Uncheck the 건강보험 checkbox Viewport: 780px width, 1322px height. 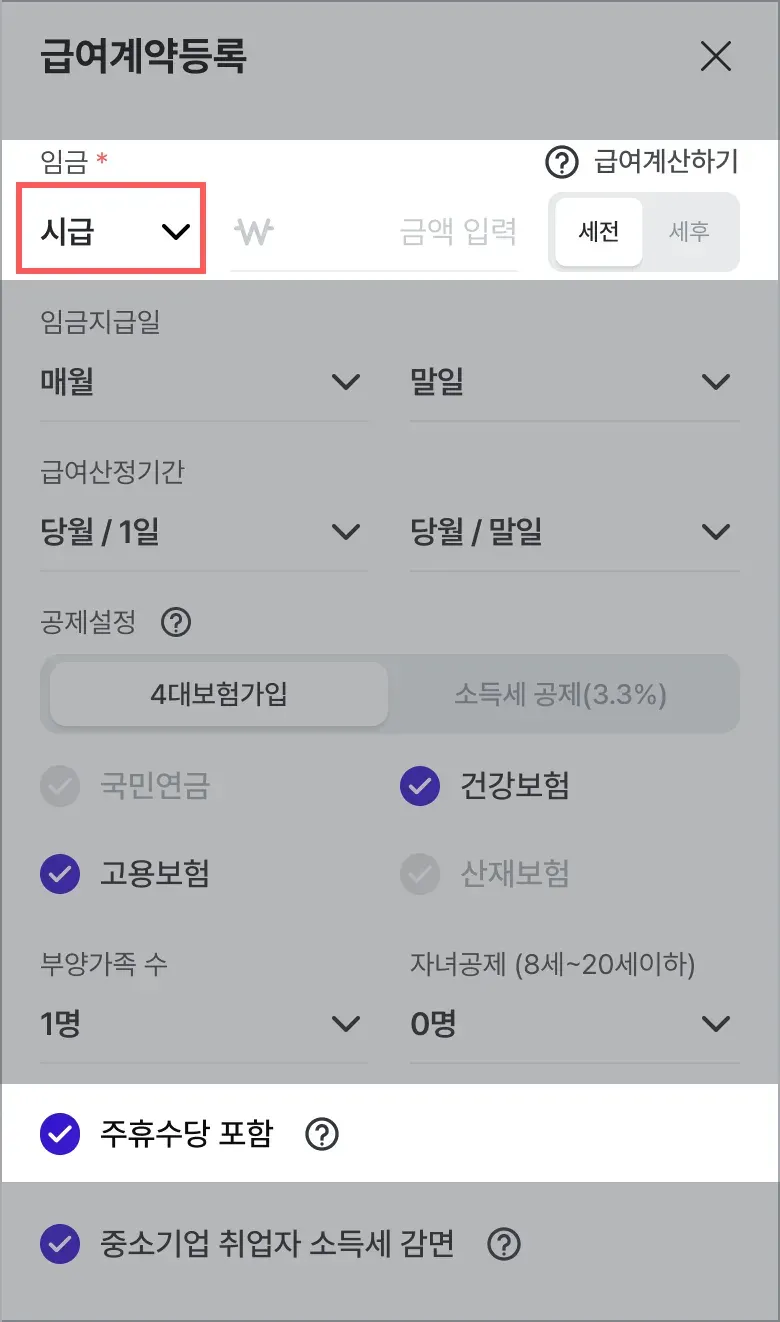420,787
